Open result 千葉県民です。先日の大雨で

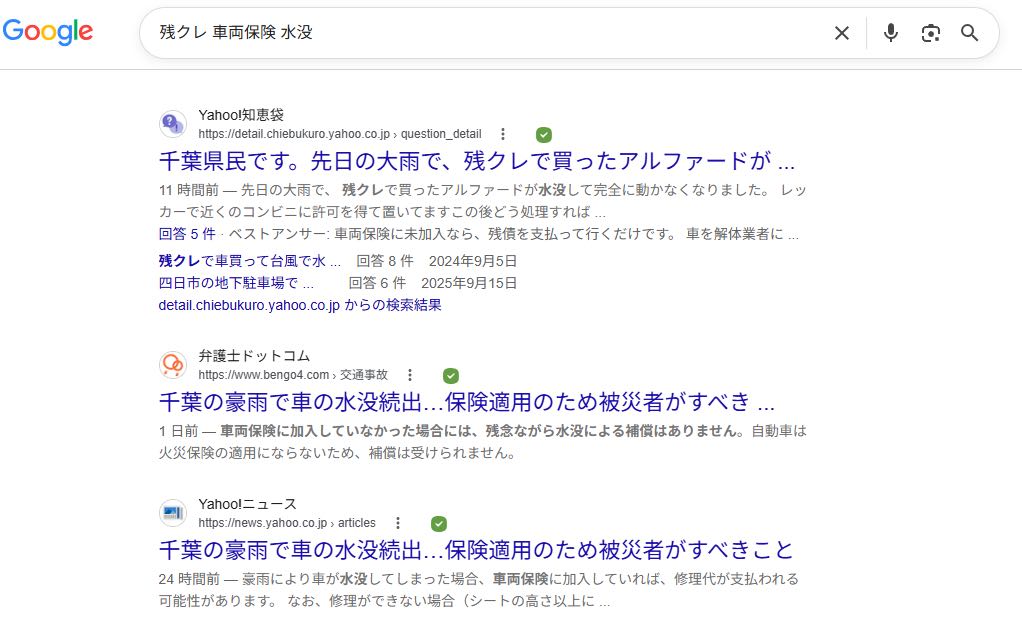pyautogui.click(x=476, y=161)
